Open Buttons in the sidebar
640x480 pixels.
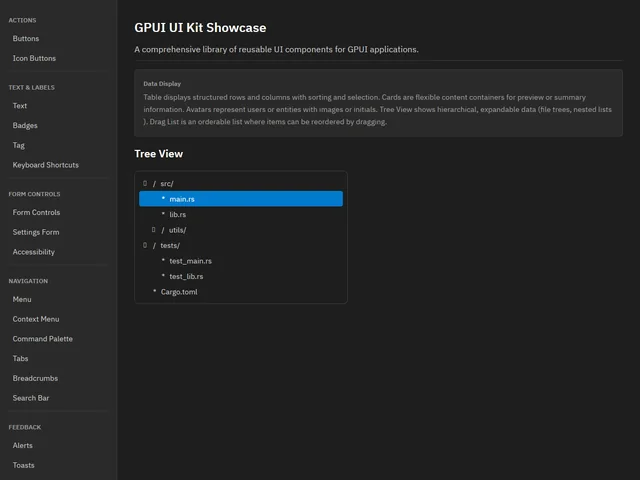tap(26, 38)
